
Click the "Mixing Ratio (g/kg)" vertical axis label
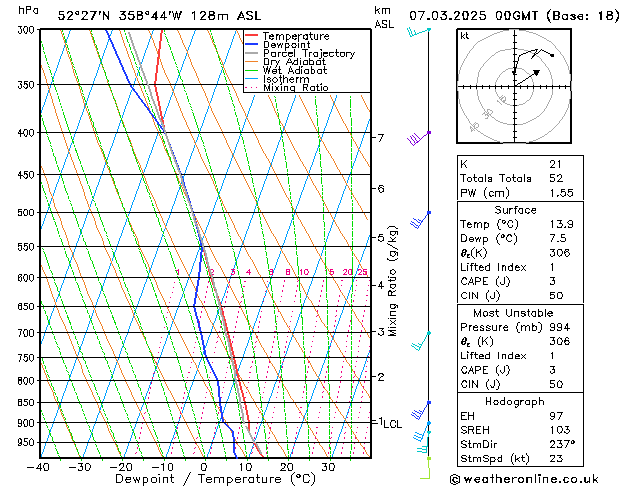392,281
